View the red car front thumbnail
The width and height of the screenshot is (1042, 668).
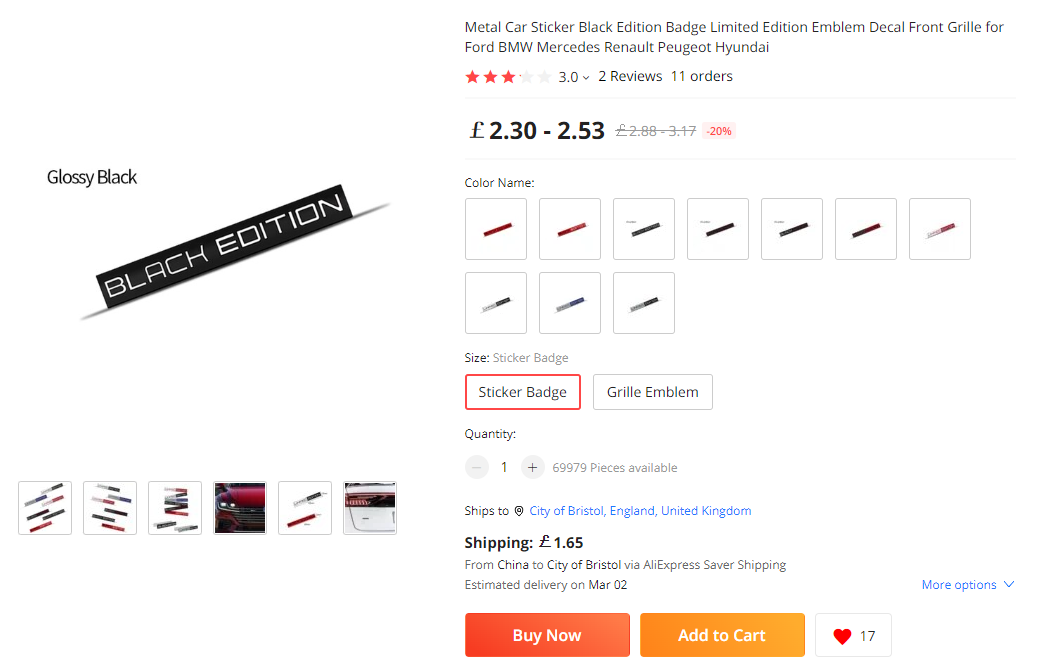(240, 508)
